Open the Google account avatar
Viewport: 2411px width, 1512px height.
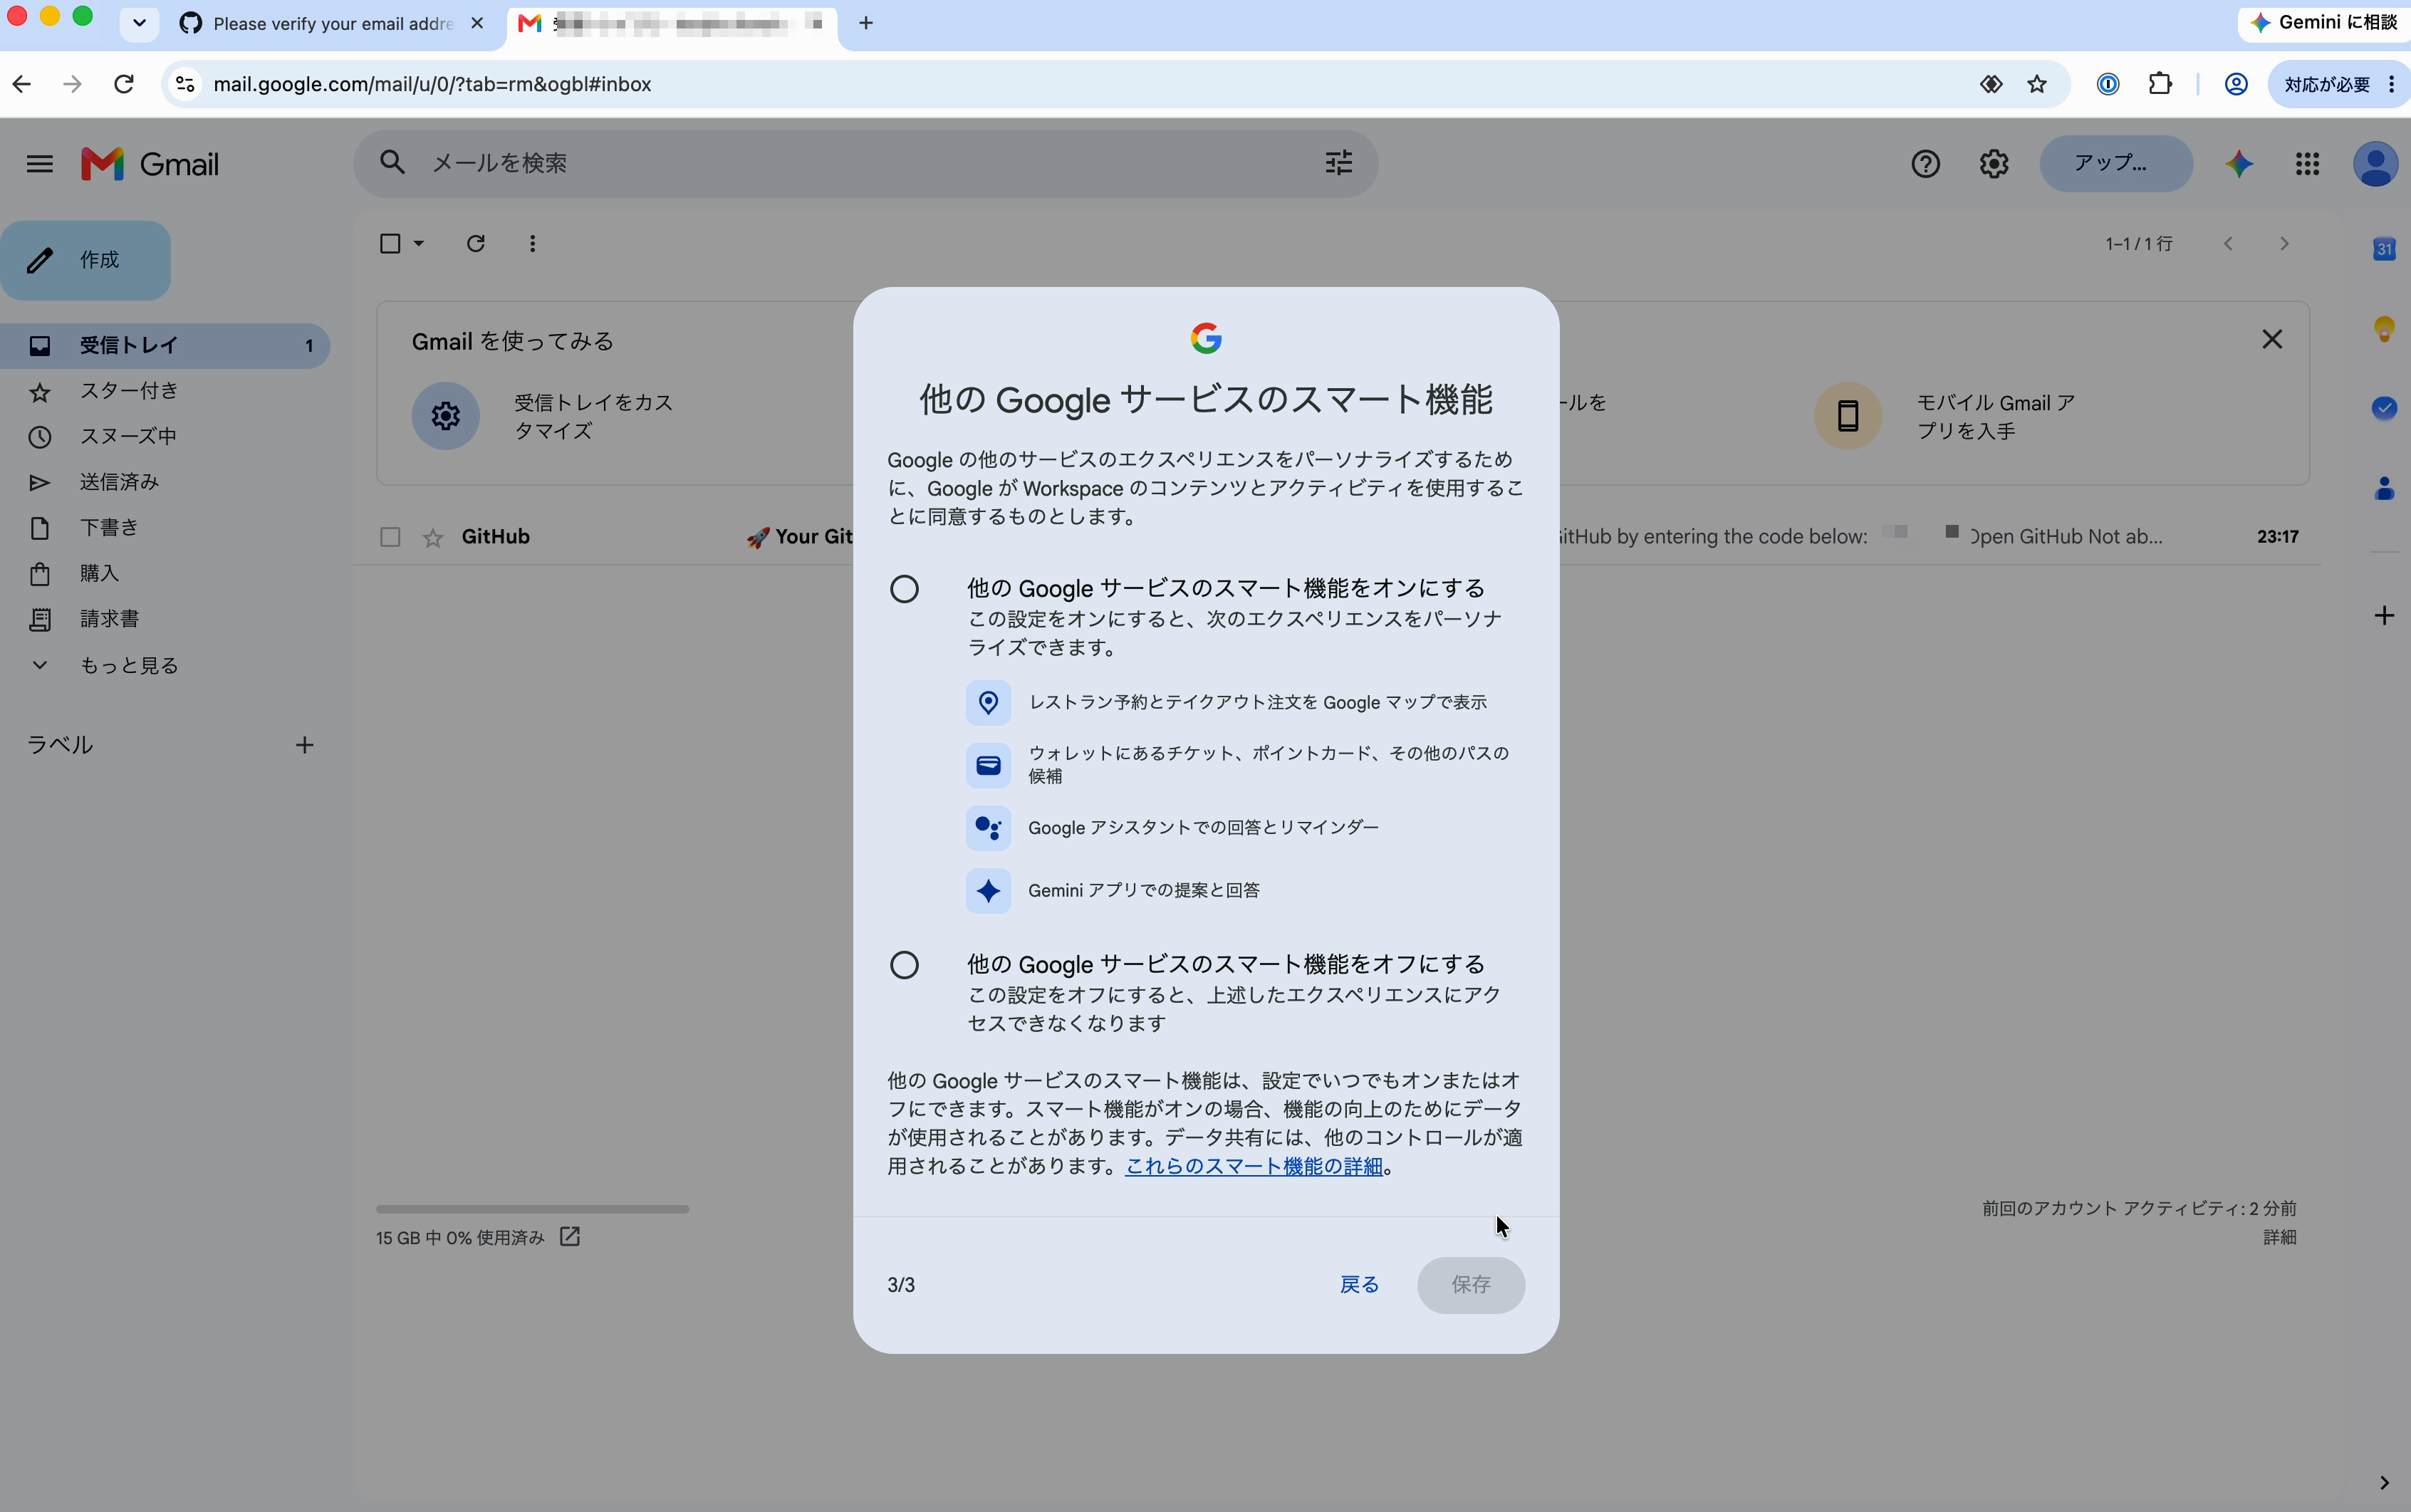pos(2375,164)
